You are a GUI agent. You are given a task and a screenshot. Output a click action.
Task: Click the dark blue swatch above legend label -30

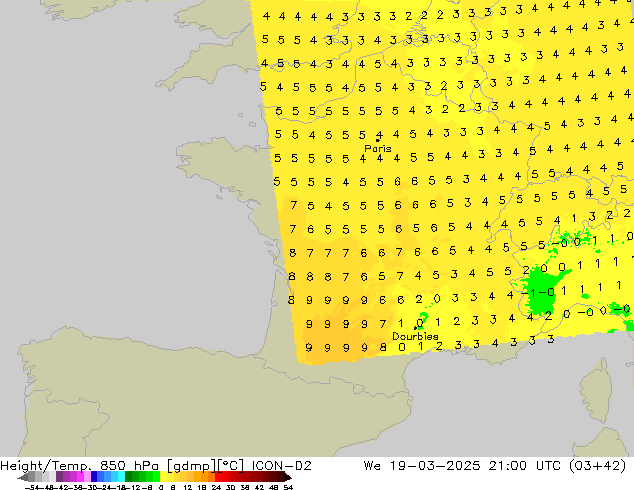[x=94, y=476]
